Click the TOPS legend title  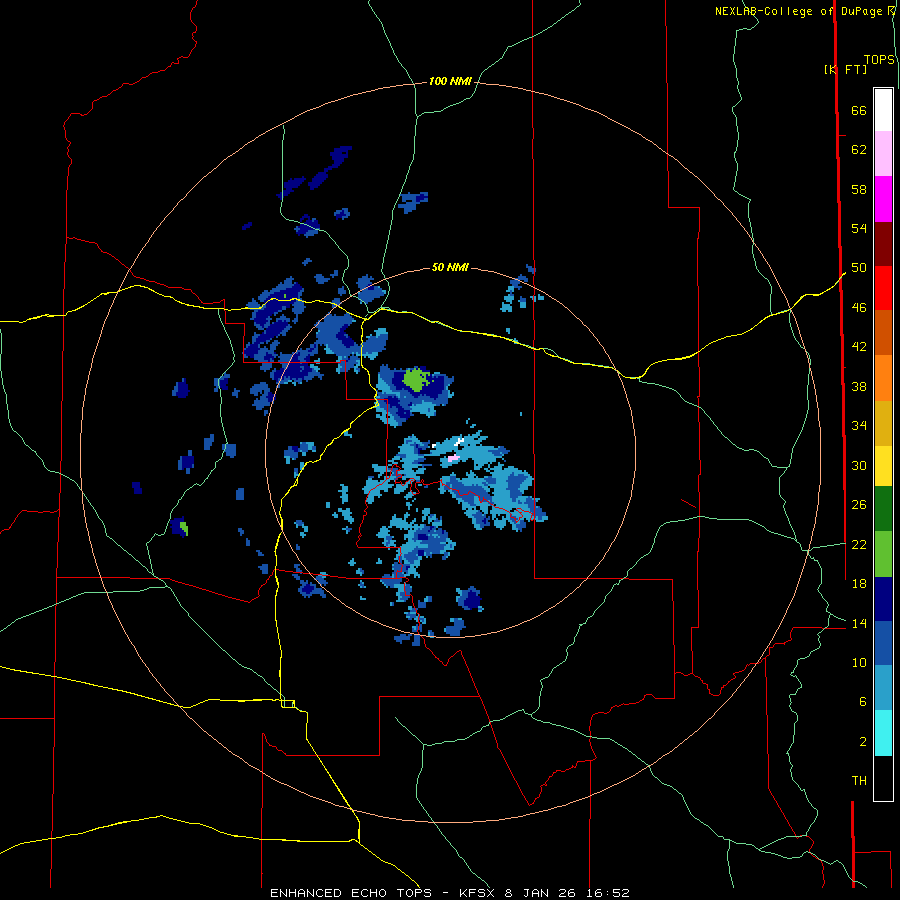(879, 59)
